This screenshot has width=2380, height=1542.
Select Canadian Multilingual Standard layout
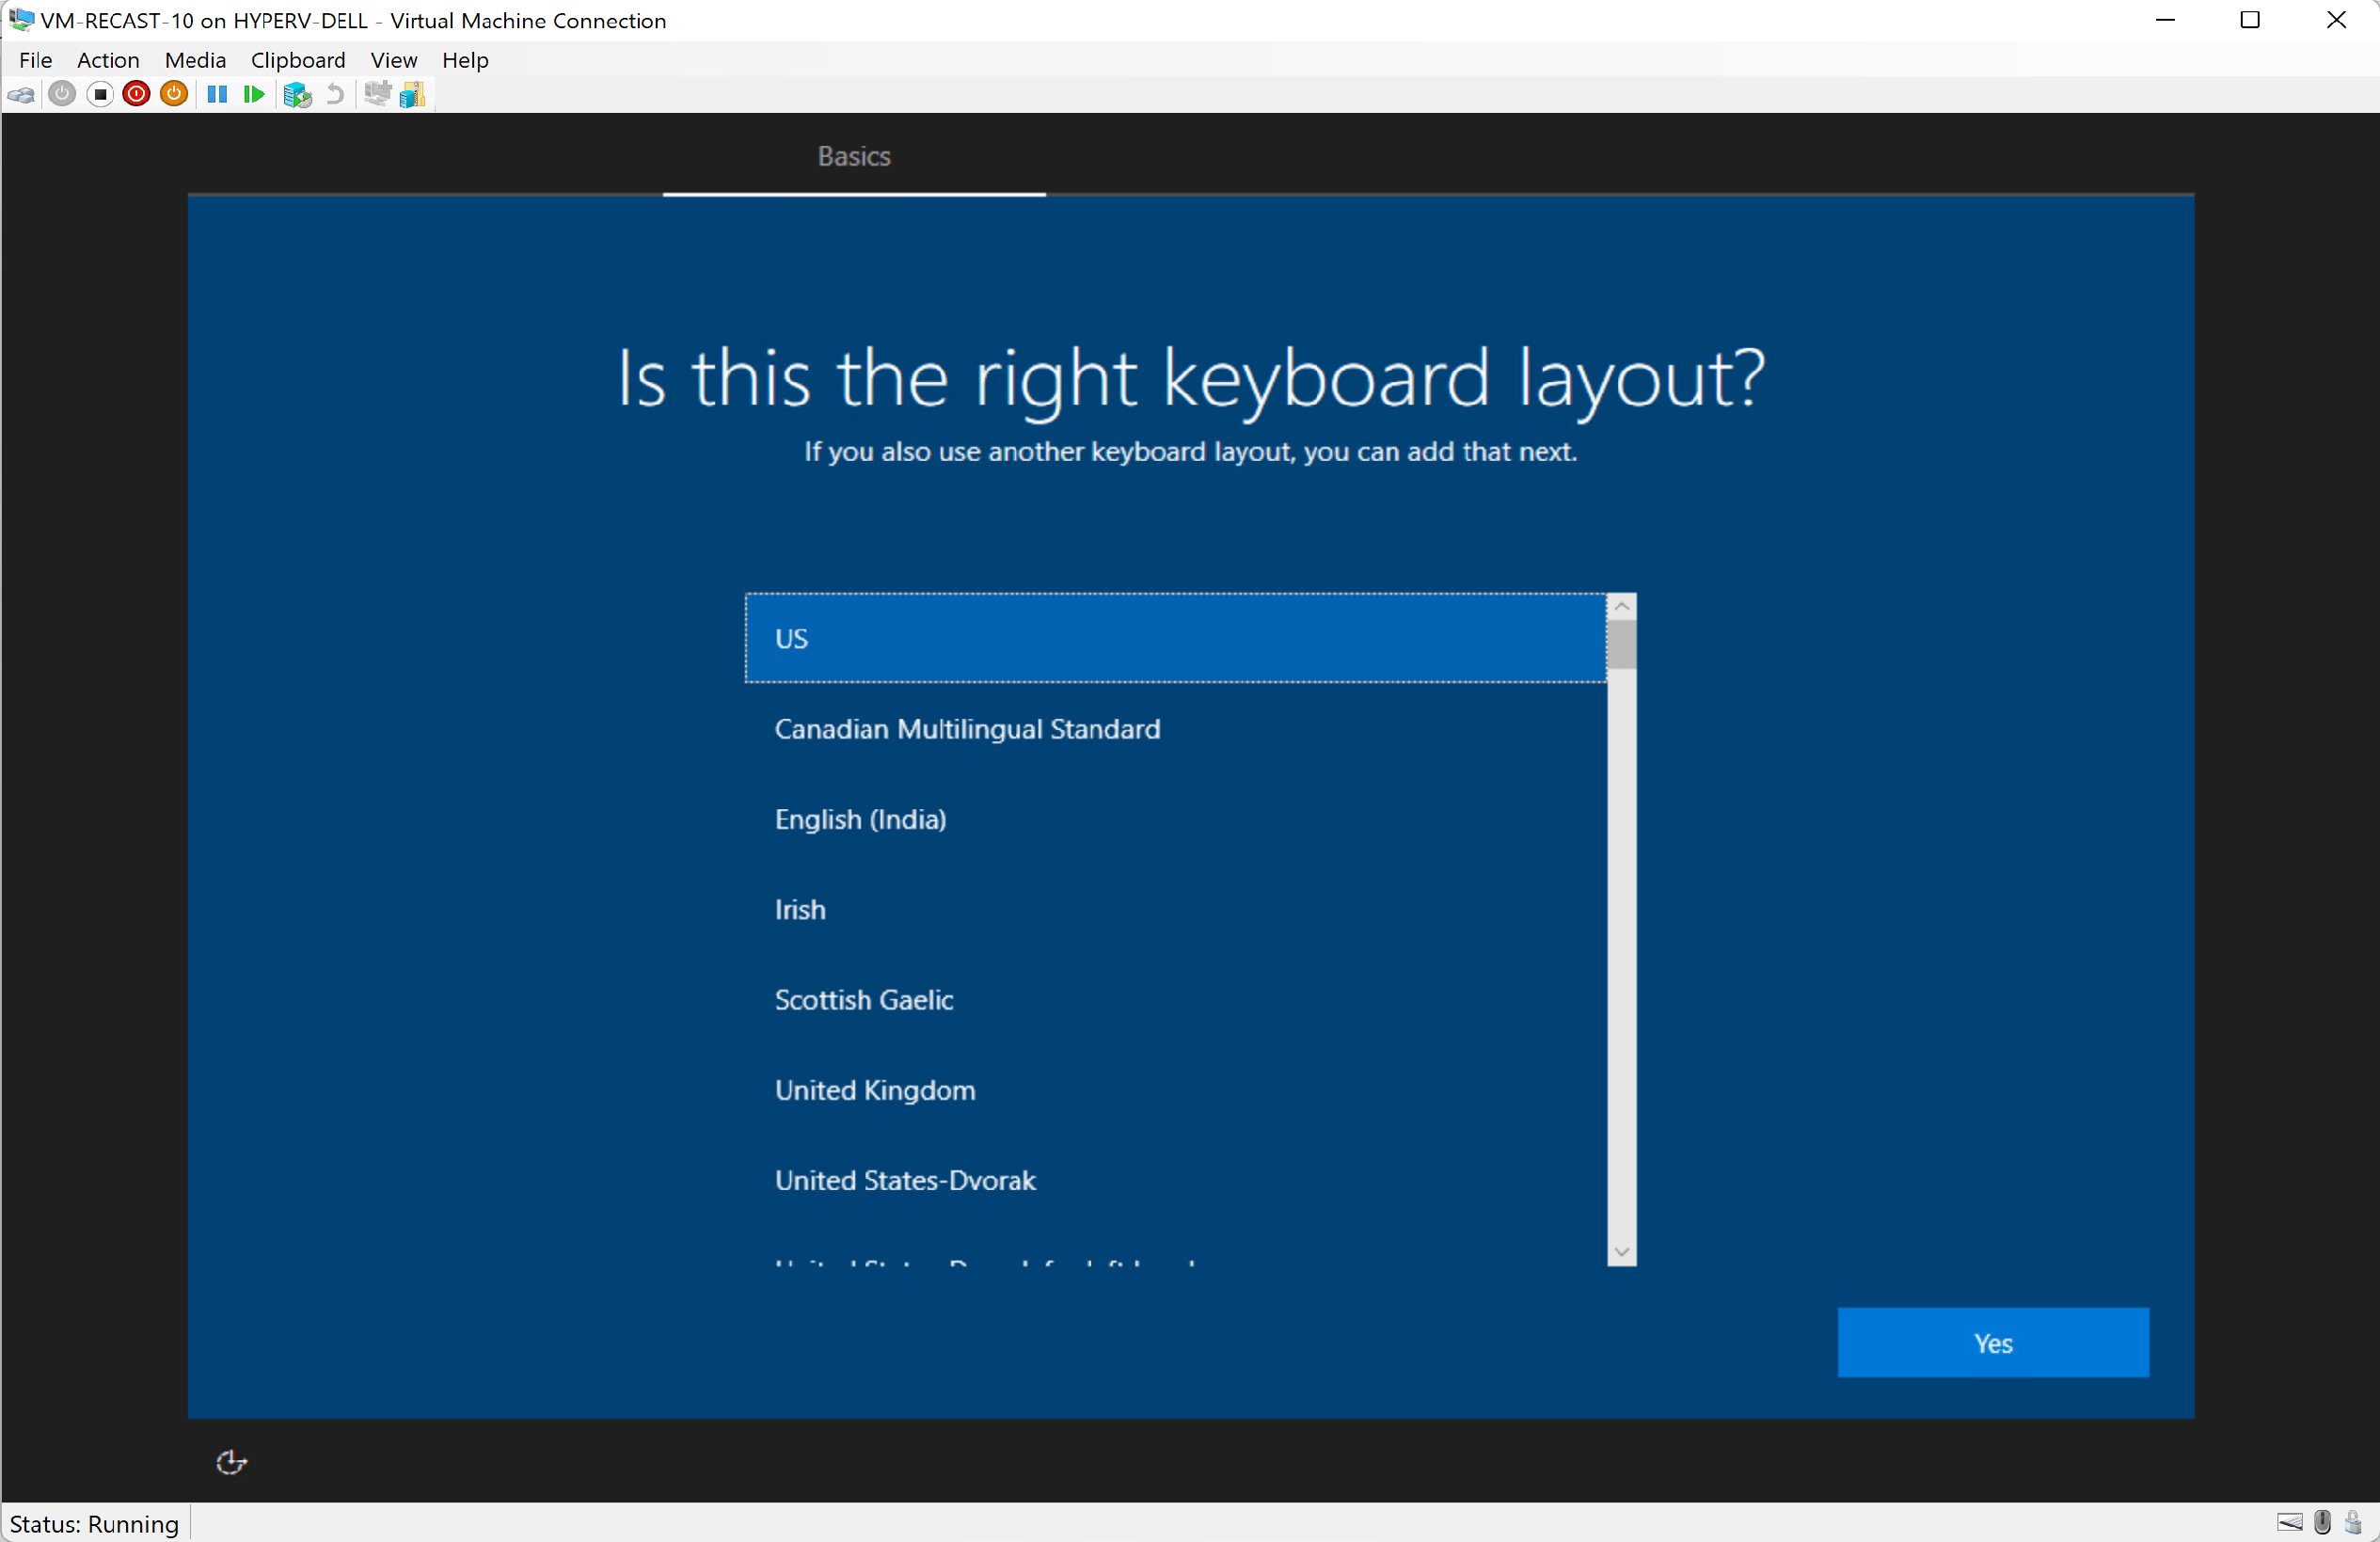(966, 729)
